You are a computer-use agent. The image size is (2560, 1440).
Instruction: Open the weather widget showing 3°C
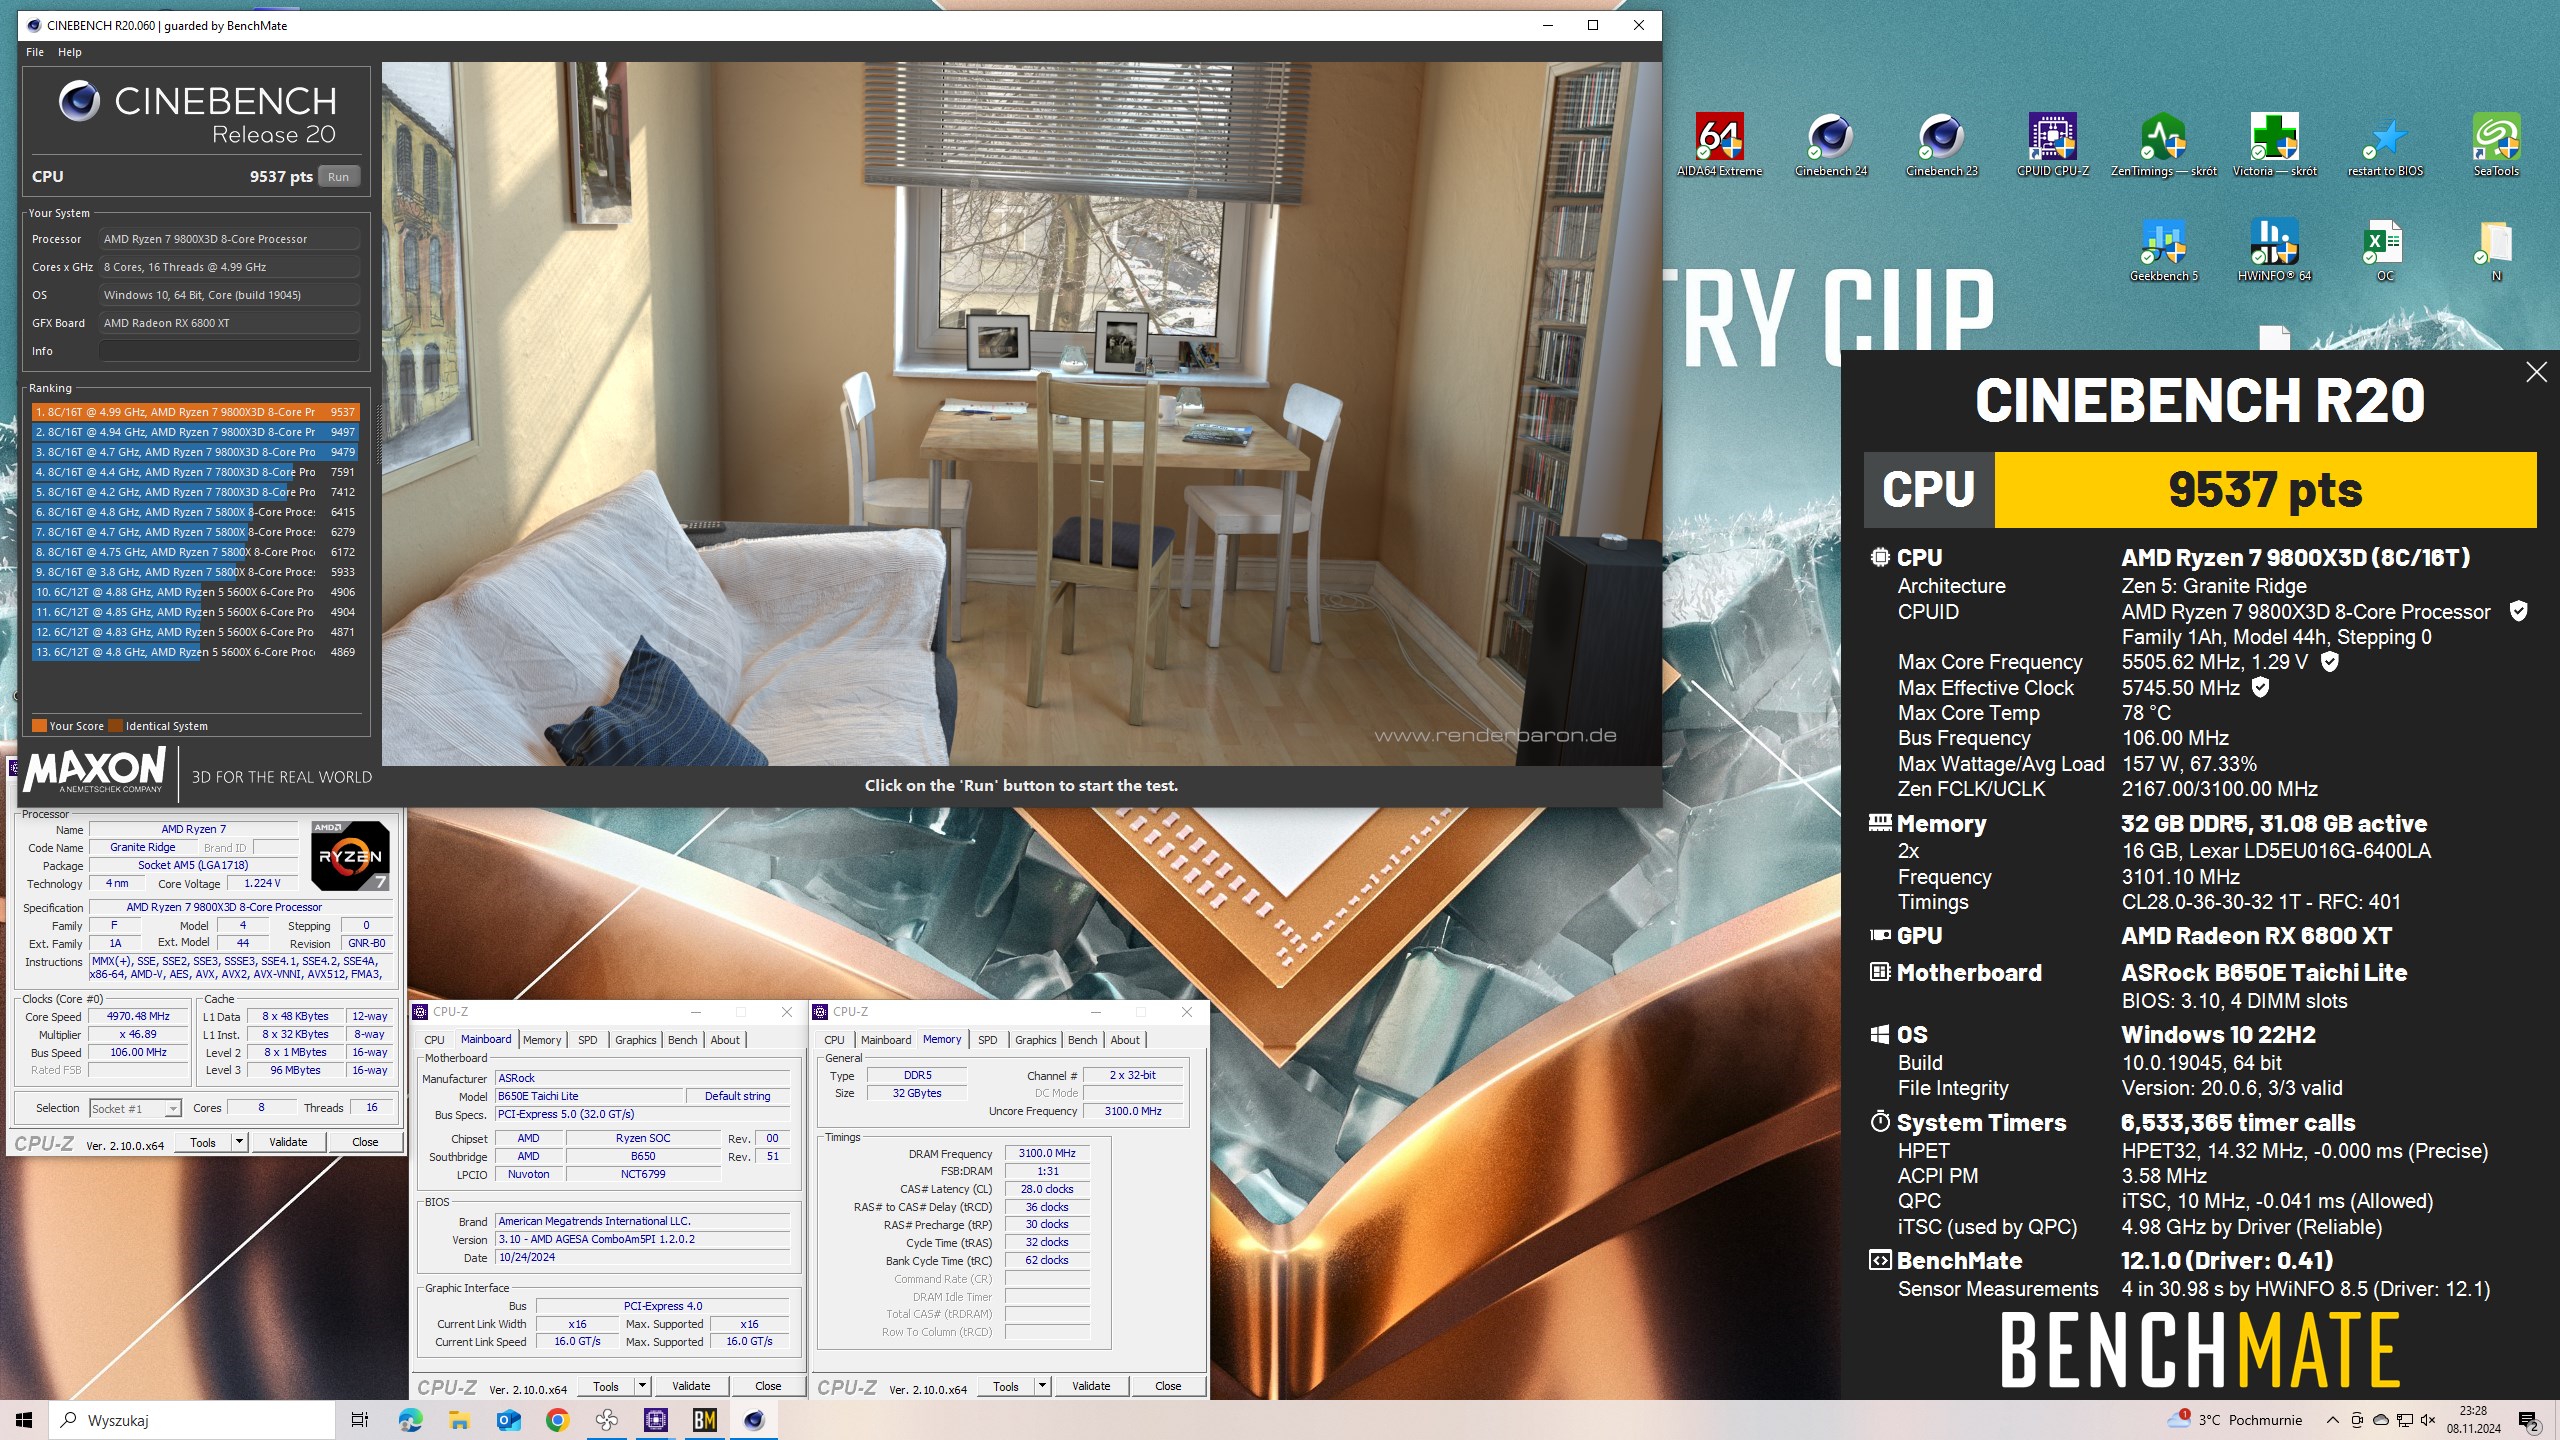click(2235, 1420)
